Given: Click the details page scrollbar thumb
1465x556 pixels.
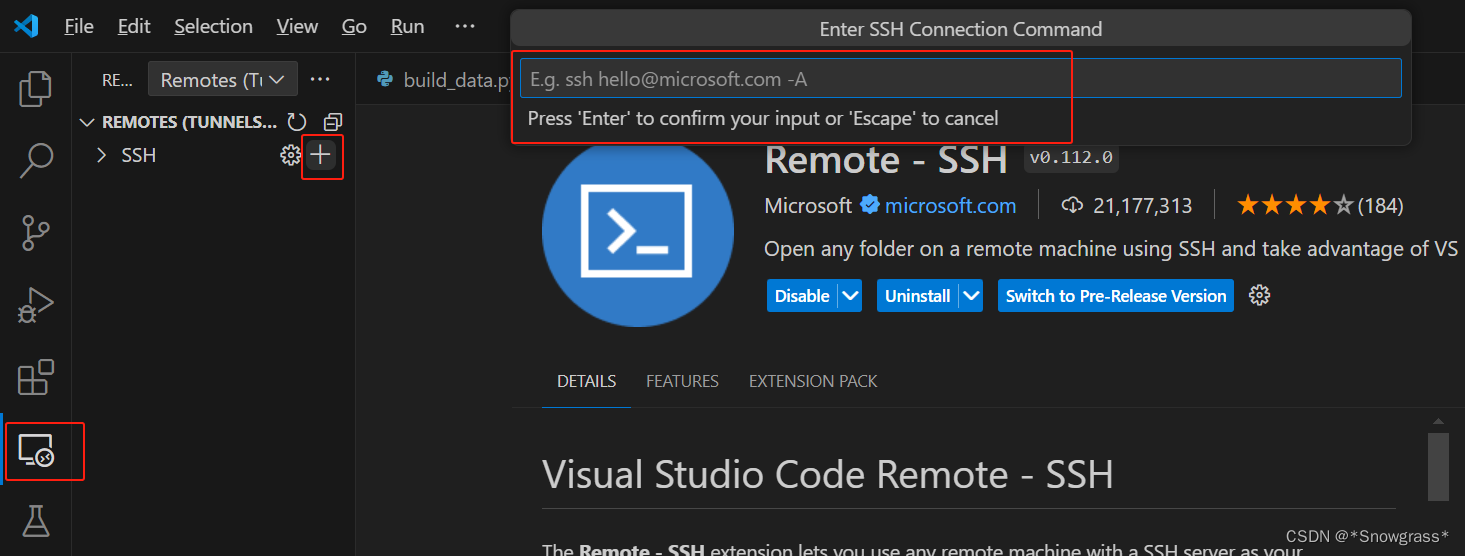Looking at the screenshot, I should 1438,466.
